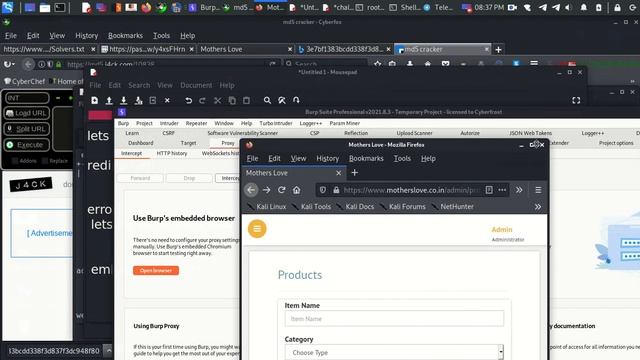Open Document menu in the Mousepad window

click(x=196, y=85)
